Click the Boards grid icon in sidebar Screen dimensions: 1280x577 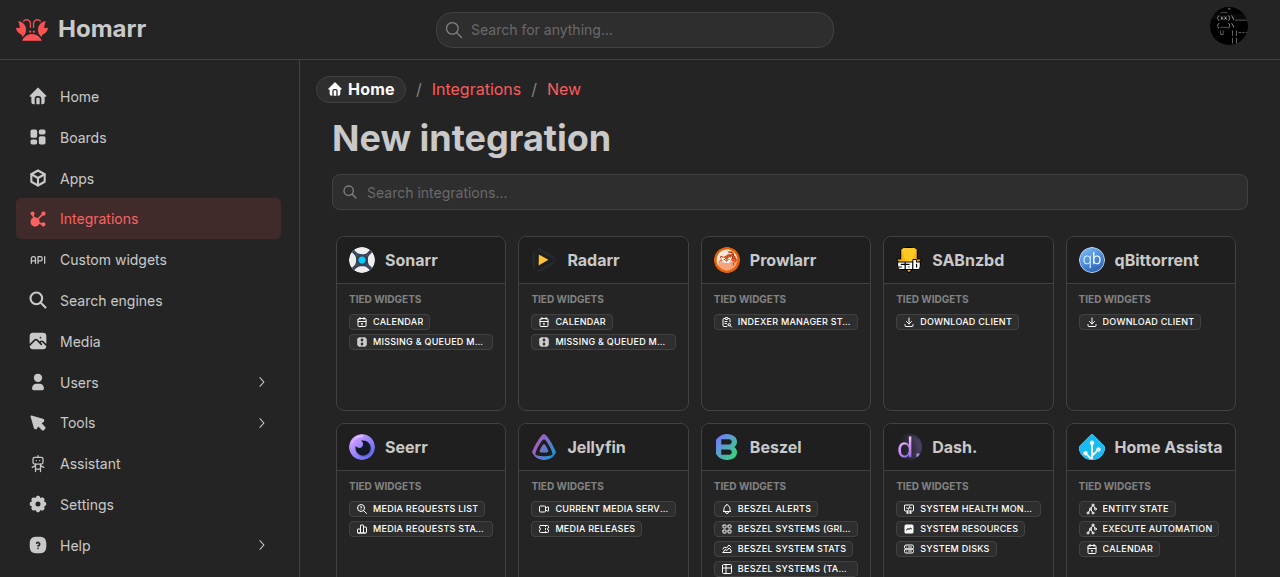tap(38, 138)
